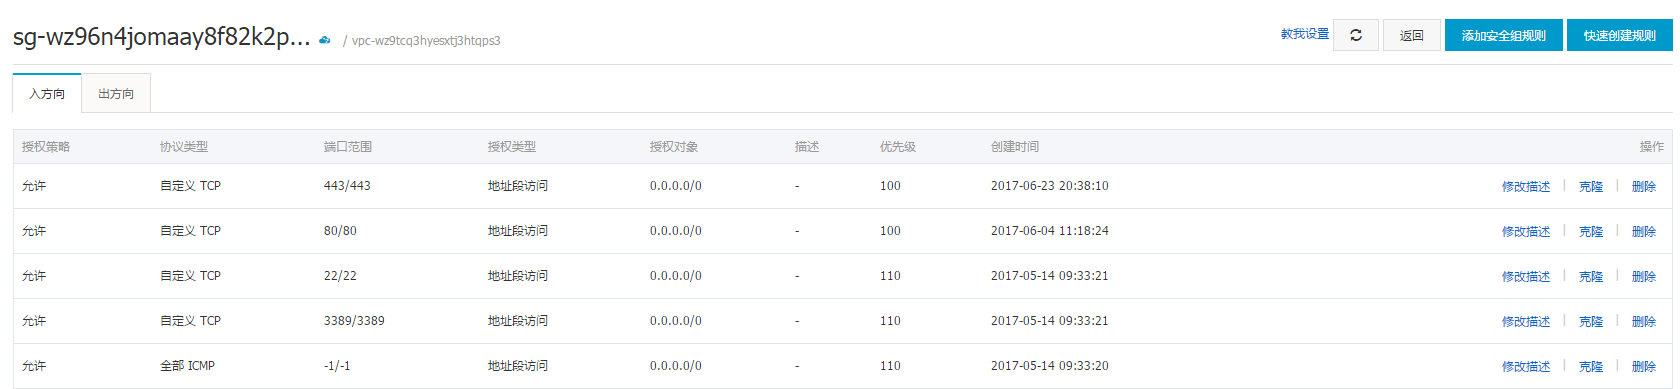Clone the 80/80 rule

tap(1591, 232)
